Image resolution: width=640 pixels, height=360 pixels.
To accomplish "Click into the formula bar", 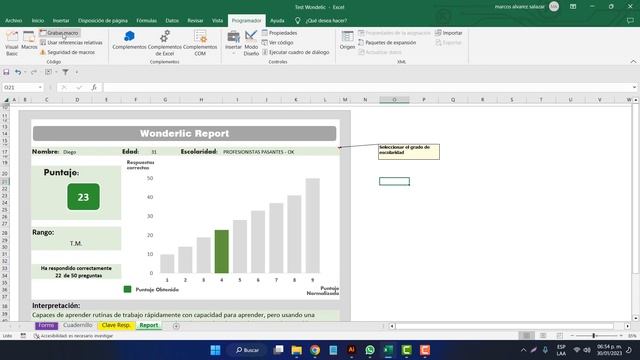I will click(366, 87).
